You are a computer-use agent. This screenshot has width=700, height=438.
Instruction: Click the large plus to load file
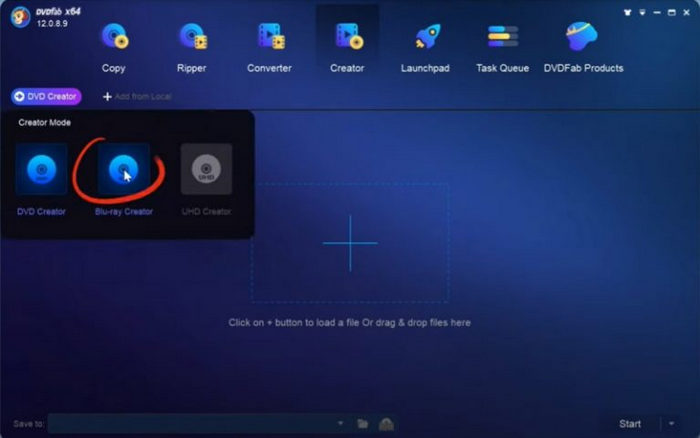pos(350,243)
